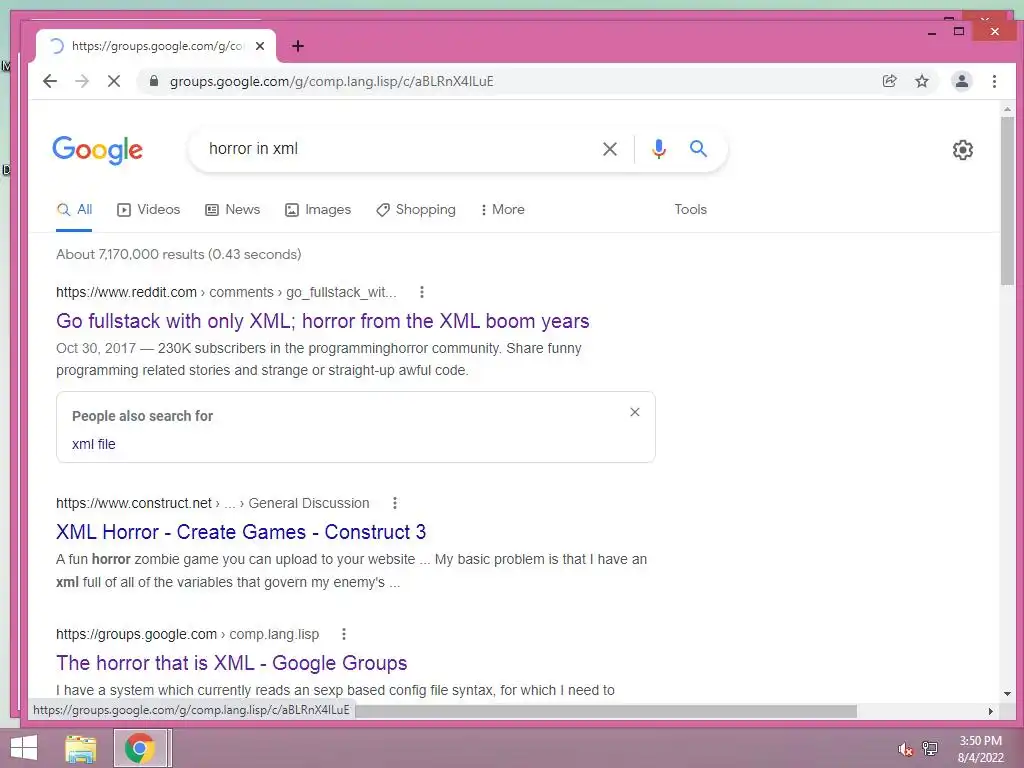Click the browser forward arrow

tap(82, 81)
